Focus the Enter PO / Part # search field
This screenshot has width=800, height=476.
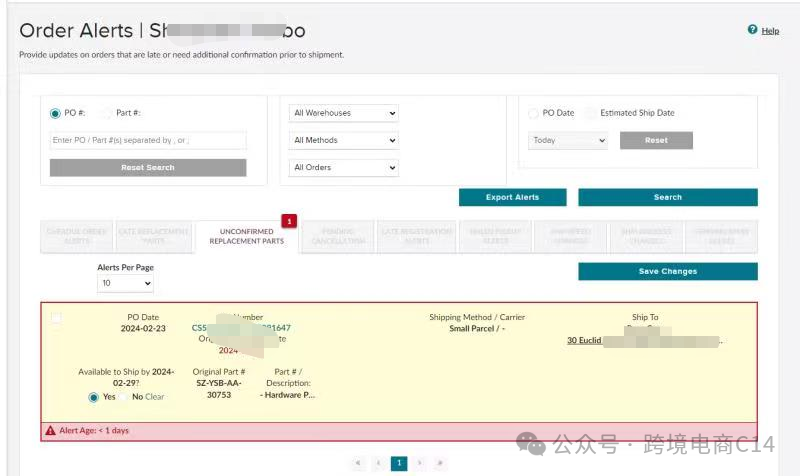coord(148,140)
